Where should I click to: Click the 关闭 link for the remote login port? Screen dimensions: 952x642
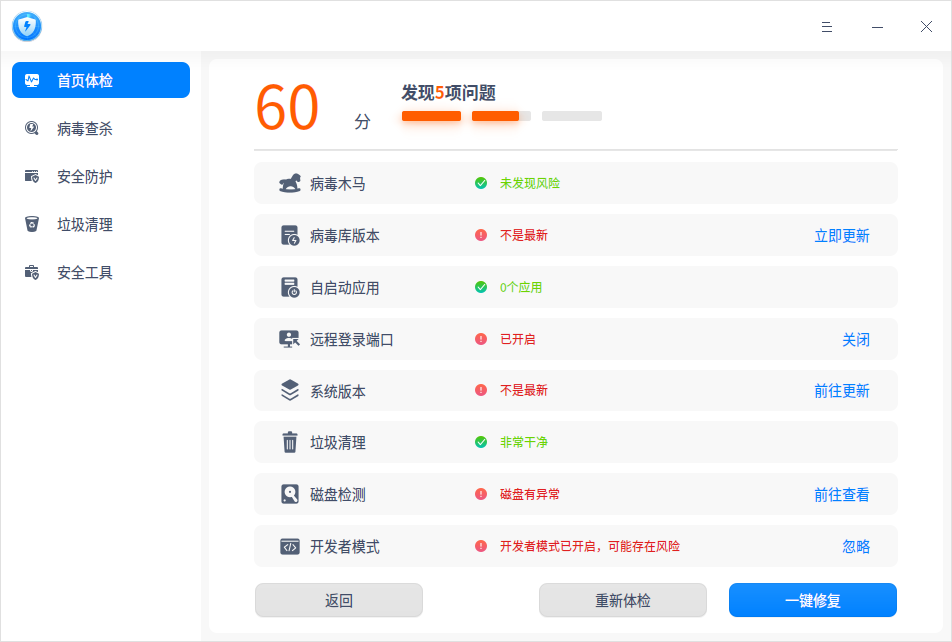tap(855, 340)
